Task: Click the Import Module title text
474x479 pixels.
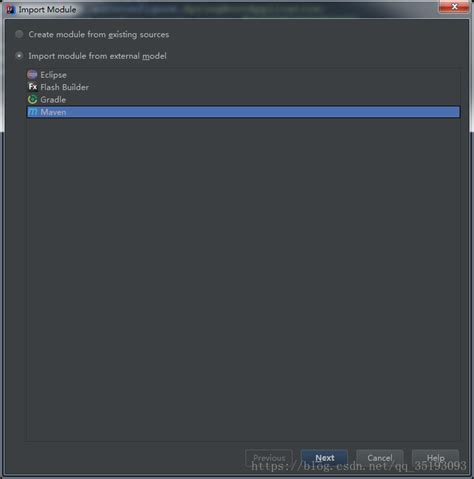Action: pyautogui.click(x=47, y=10)
